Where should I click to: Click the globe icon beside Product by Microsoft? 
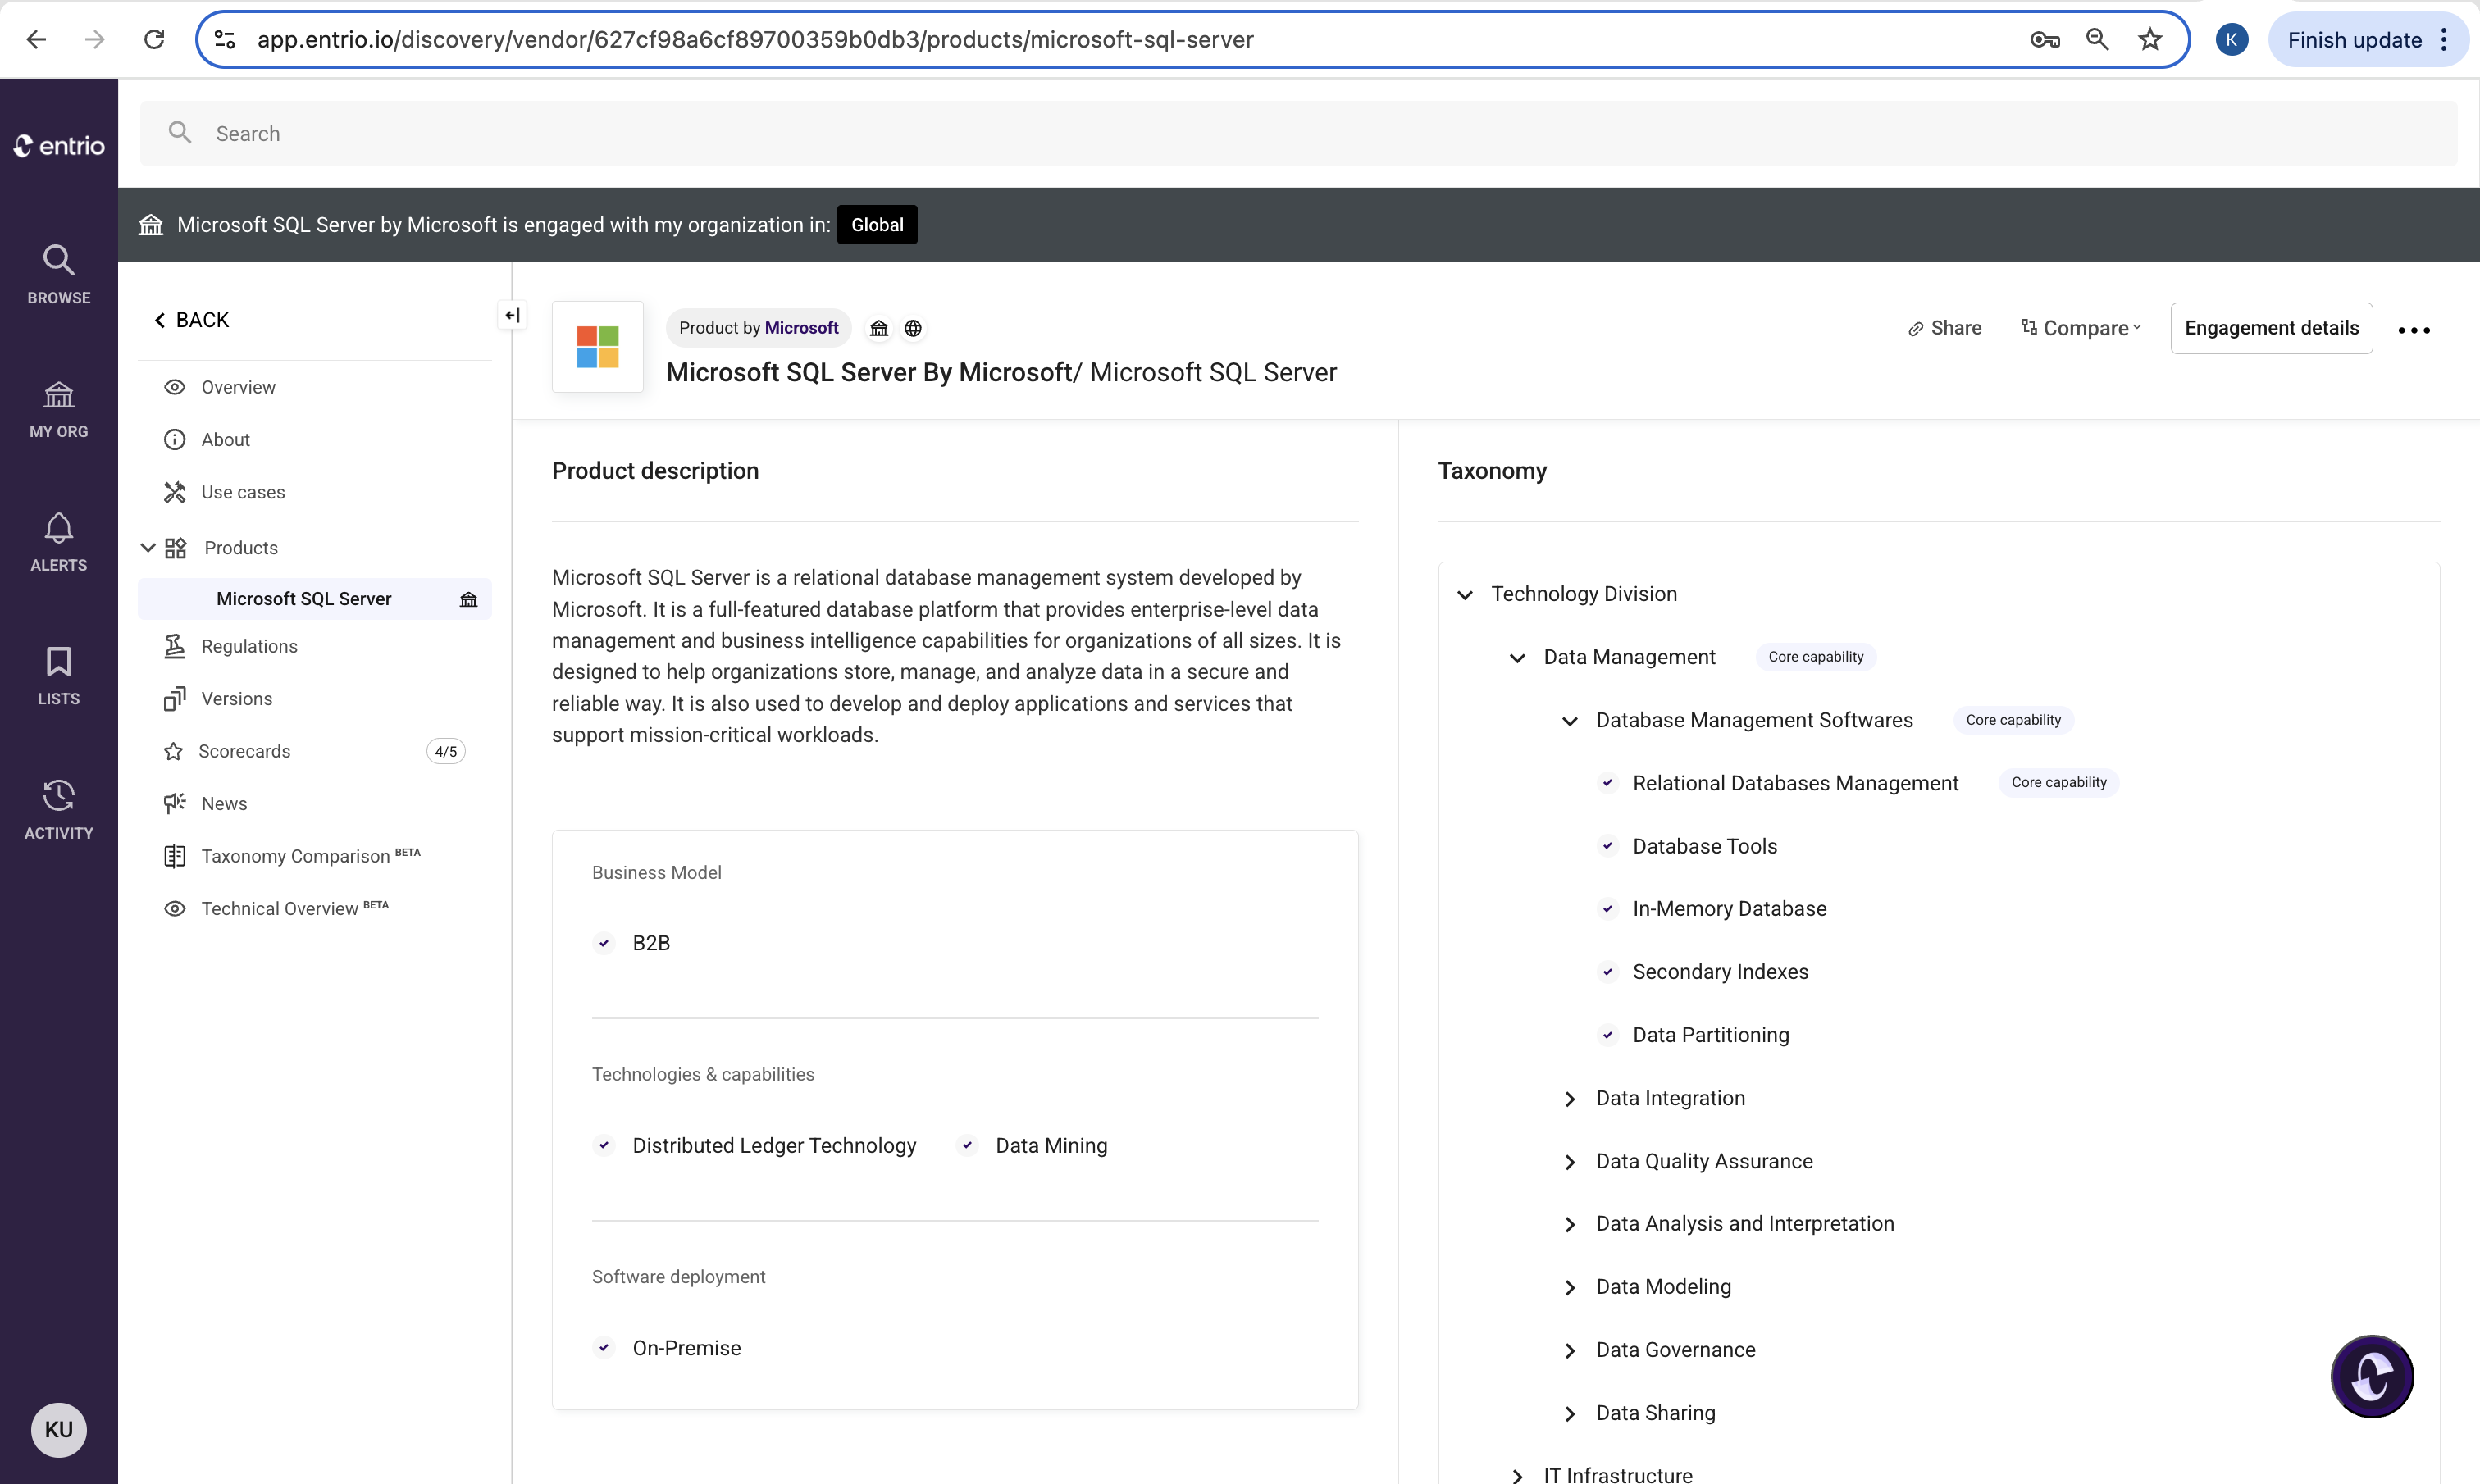pos(913,328)
